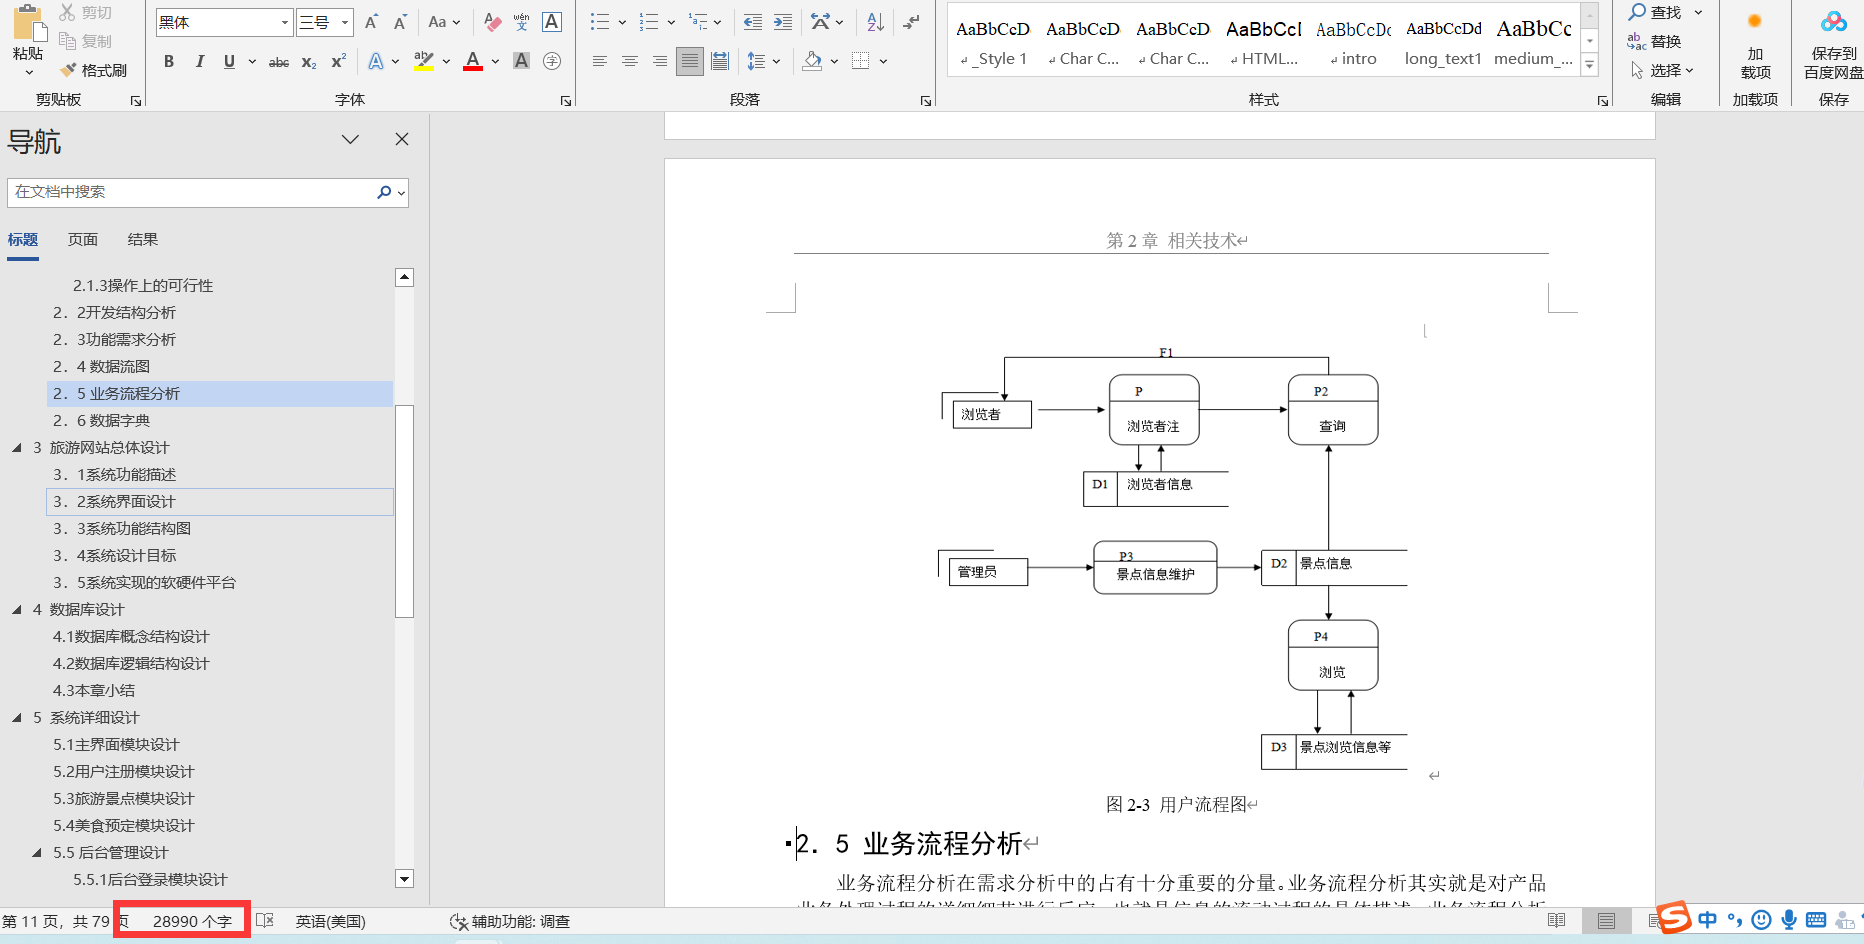Toggle underline formatting
The height and width of the screenshot is (944, 1864).
click(229, 62)
